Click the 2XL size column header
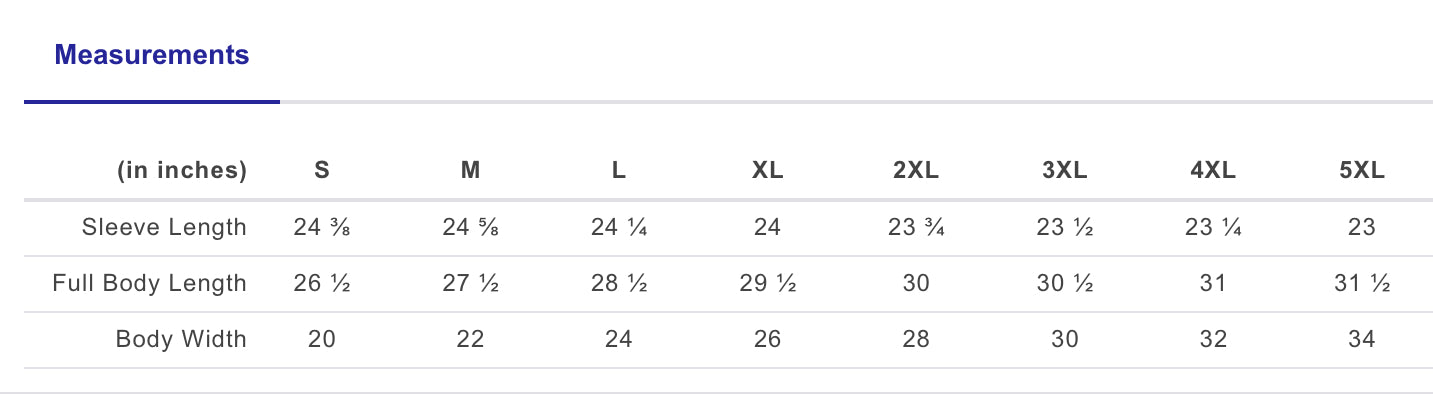The height and width of the screenshot is (400, 1433). (915, 171)
